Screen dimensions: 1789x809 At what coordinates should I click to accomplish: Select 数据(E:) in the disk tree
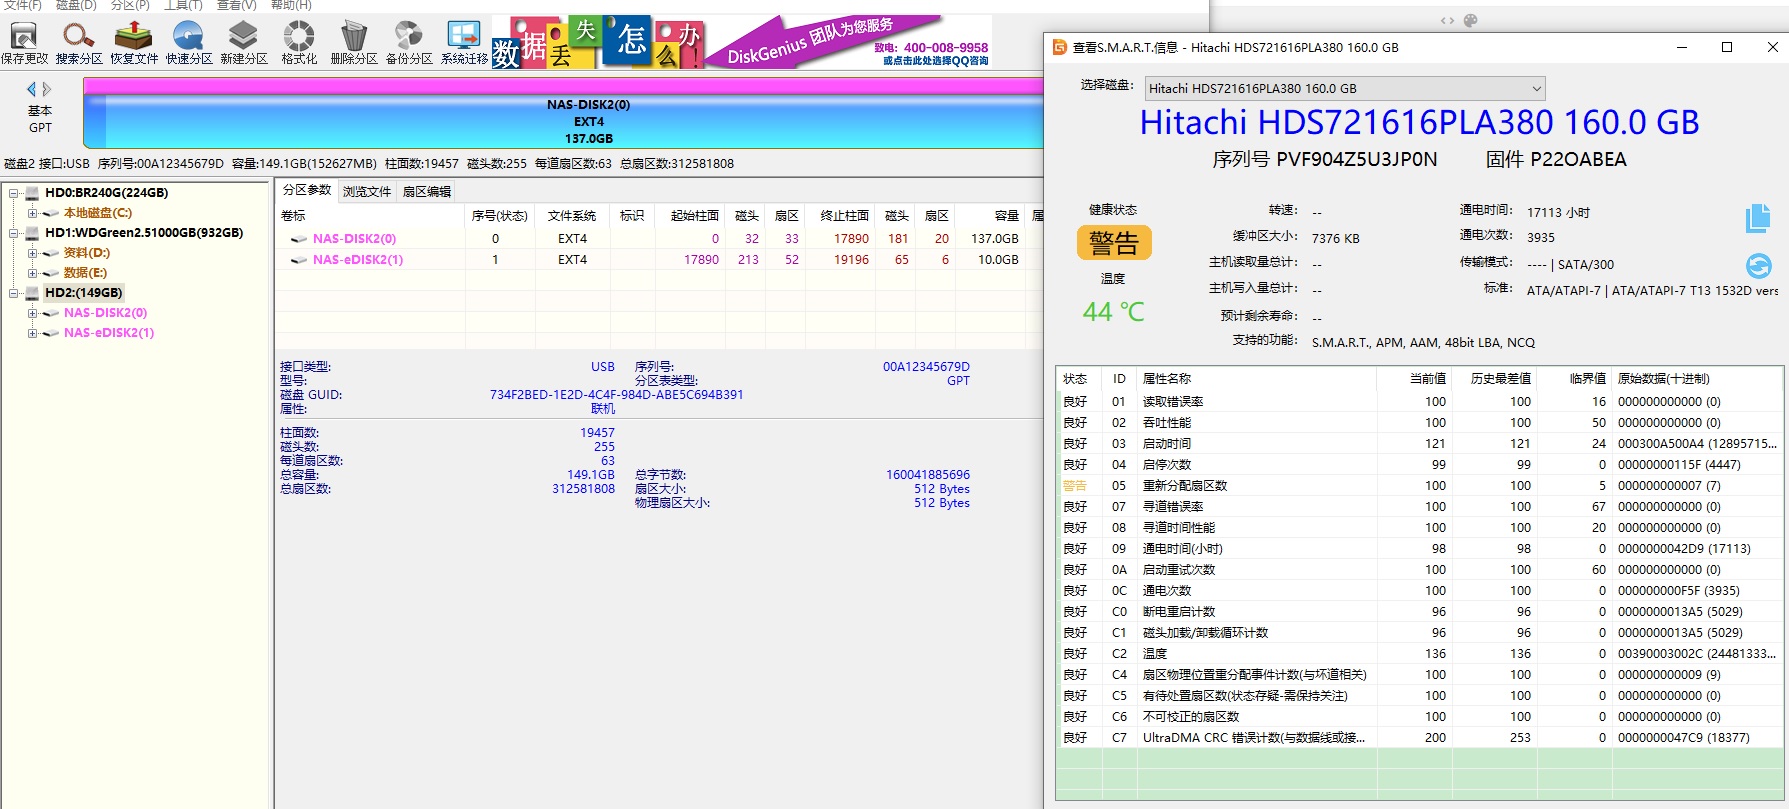click(85, 273)
